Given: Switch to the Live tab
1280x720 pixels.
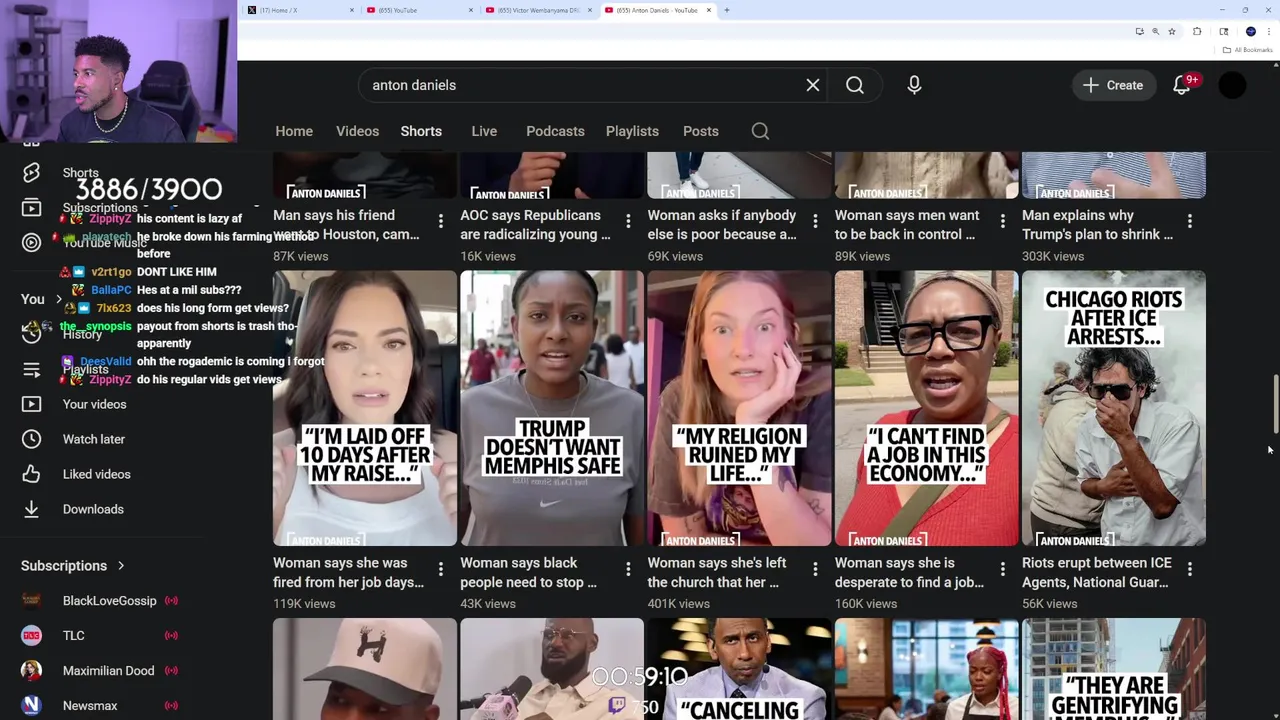Looking at the screenshot, I should 484,131.
